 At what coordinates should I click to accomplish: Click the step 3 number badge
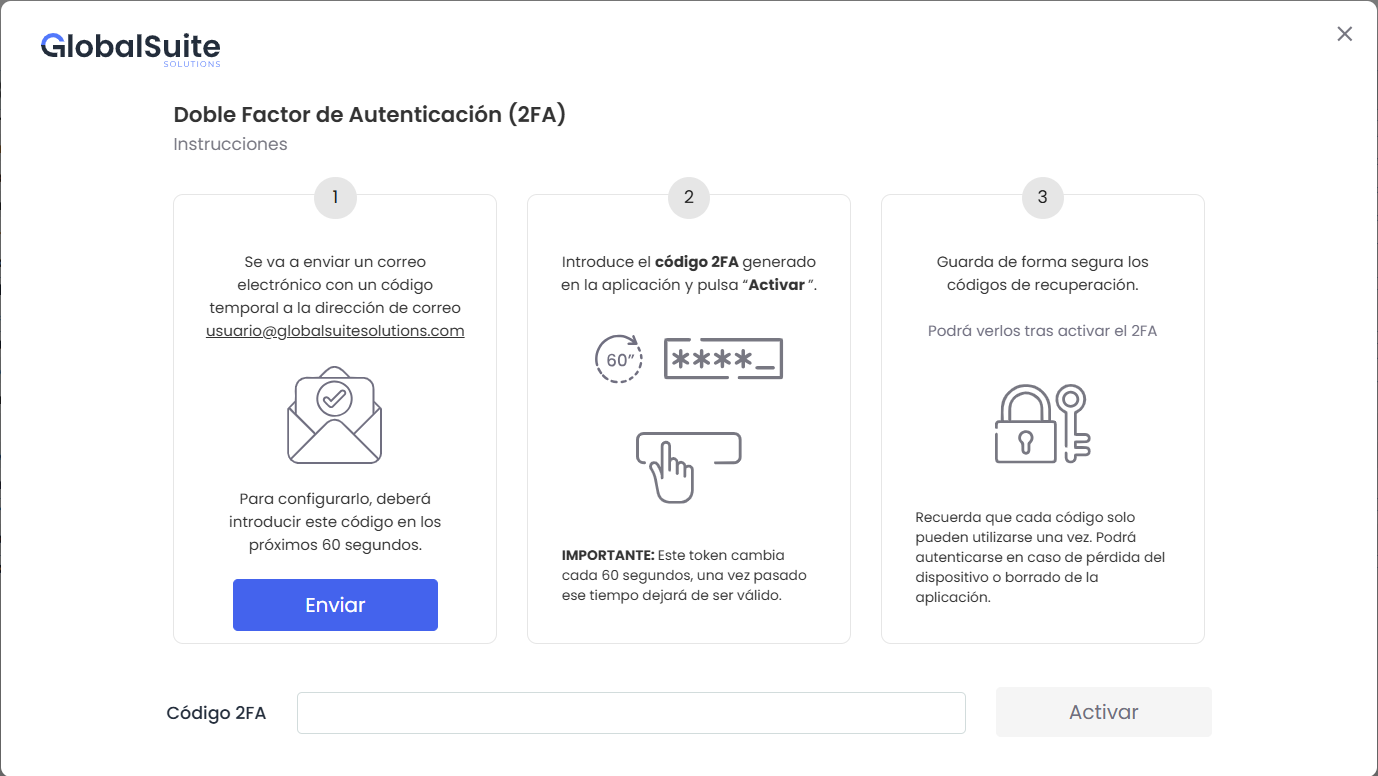[x=1043, y=197]
